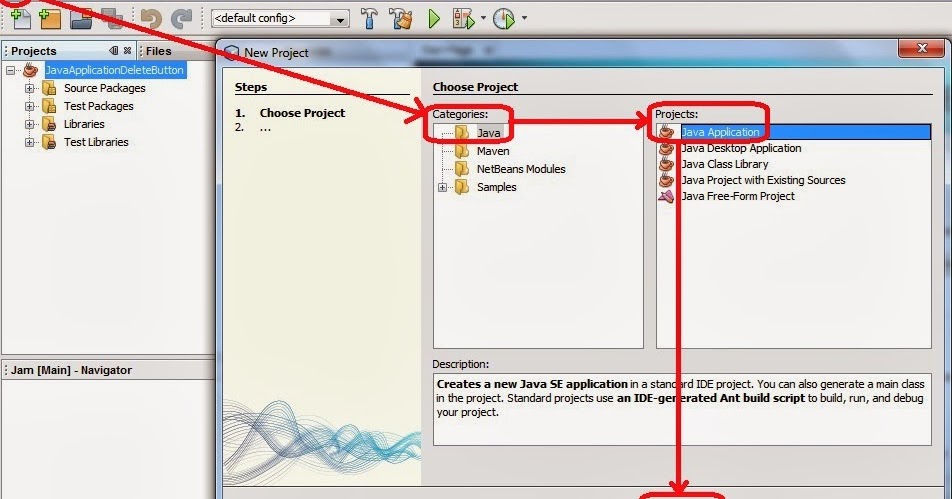
Task: Select Libraries in the Projects tree
Action: tap(84, 124)
